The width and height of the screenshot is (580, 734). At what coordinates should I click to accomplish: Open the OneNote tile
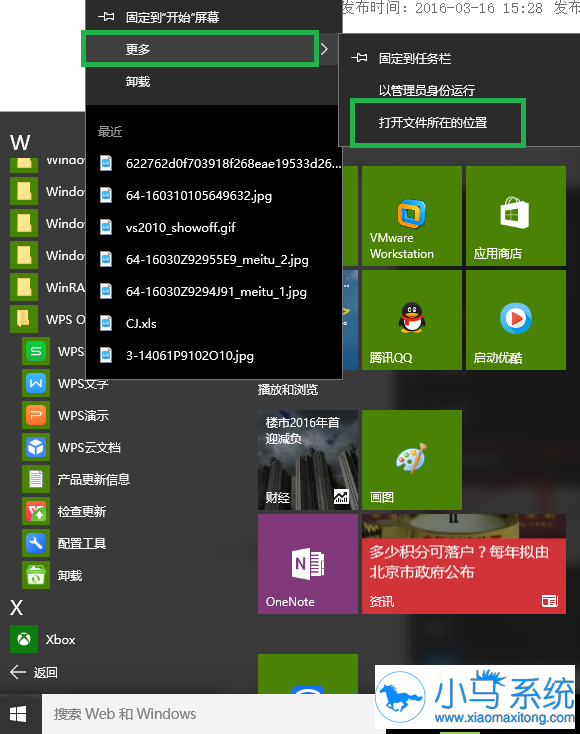[x=308, y=564]
